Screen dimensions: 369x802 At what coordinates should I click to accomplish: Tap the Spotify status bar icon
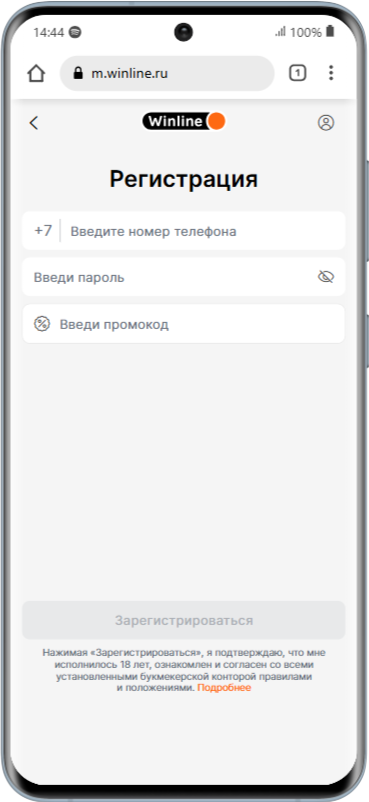click(x=75, y=32)
